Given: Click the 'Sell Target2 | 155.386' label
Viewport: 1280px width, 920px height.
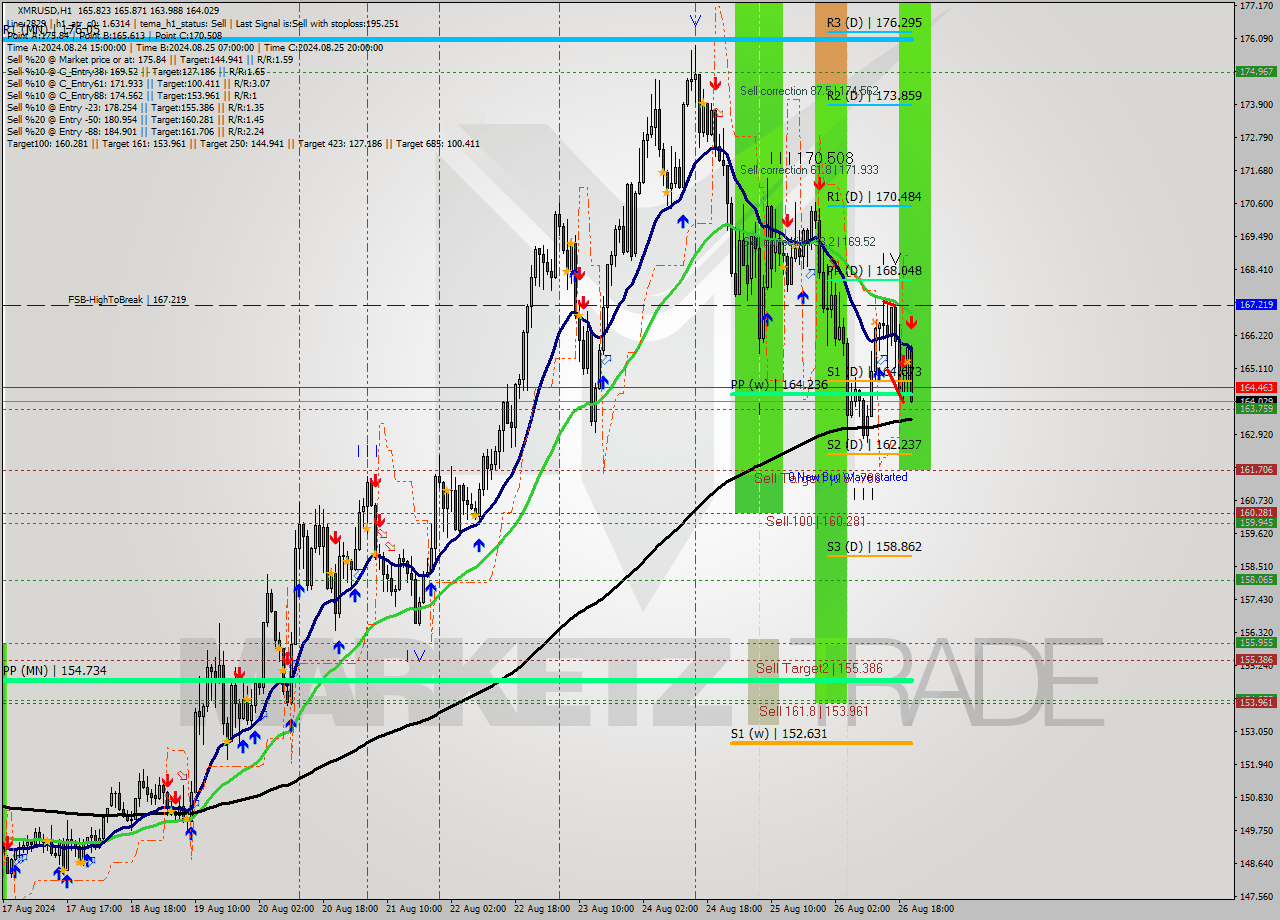Looking at the screenshot, I should pos(819,668).
